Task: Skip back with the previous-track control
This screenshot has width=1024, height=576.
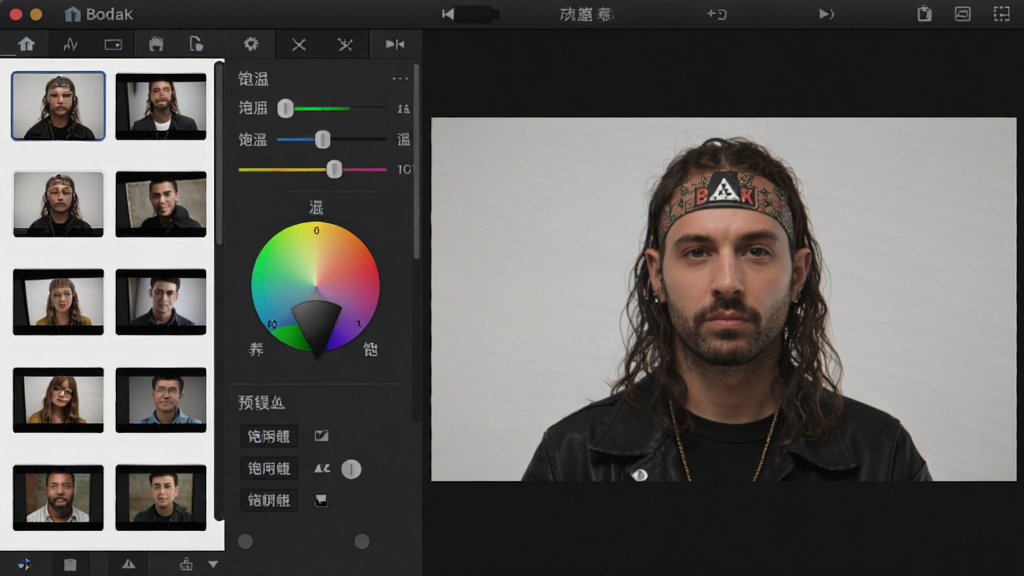Action: tap(447, 14)
